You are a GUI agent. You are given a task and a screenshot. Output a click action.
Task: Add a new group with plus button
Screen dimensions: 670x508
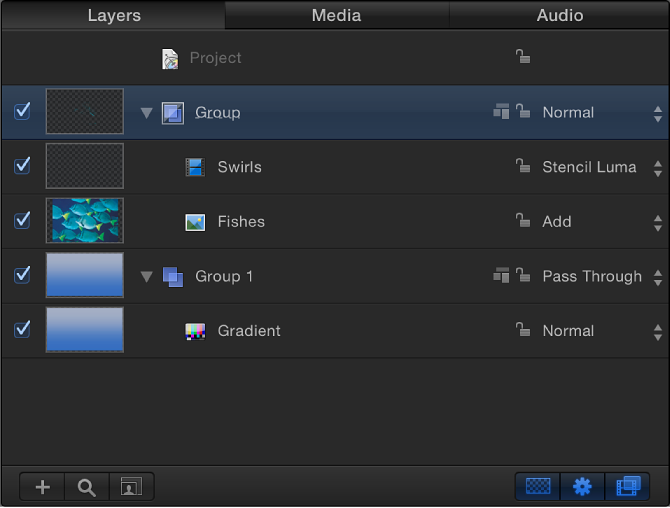point(42,487)
